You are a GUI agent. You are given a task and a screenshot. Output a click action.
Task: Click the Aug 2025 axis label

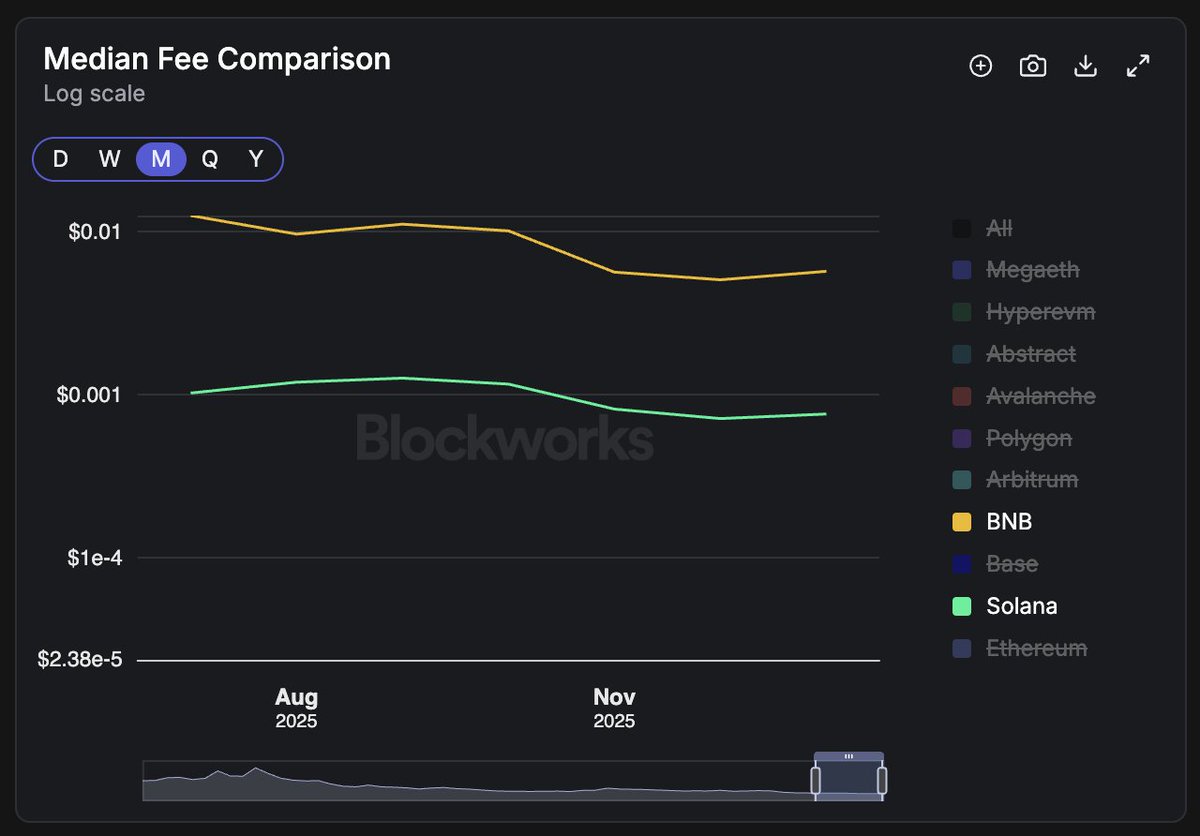click(x=296, y=708)
